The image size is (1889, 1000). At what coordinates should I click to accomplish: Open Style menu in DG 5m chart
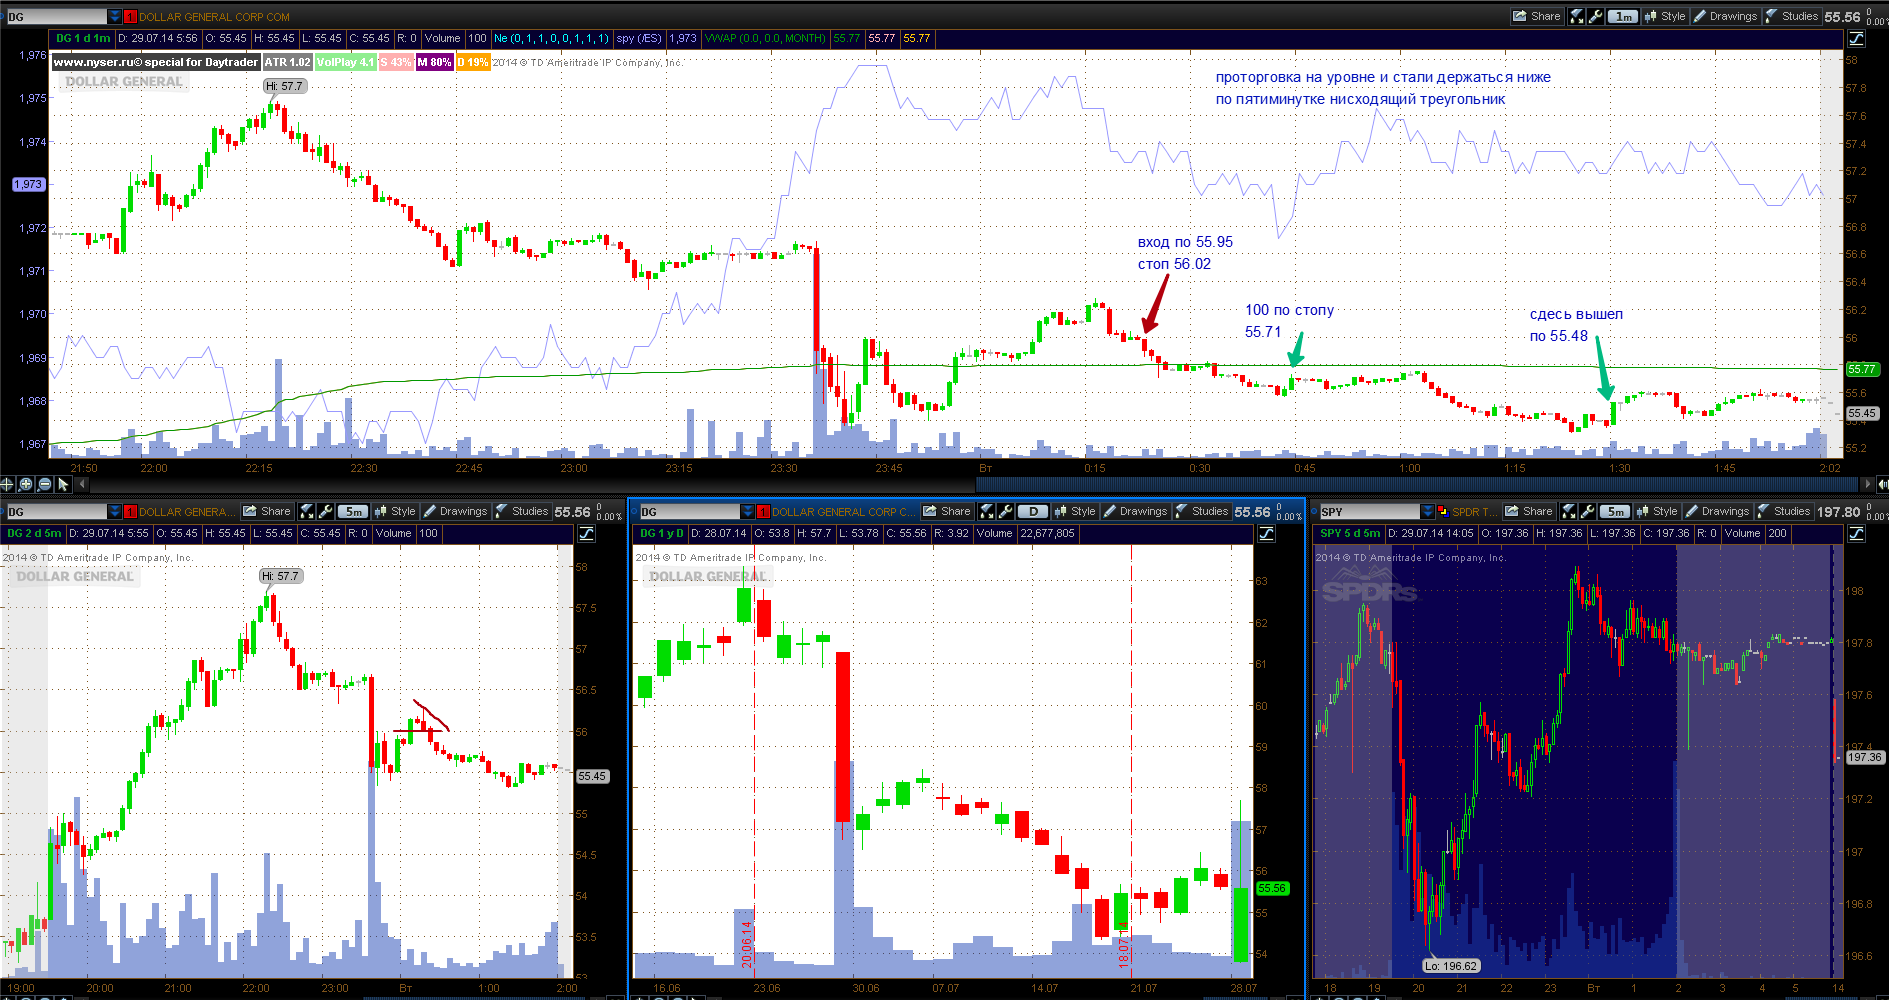395,511
